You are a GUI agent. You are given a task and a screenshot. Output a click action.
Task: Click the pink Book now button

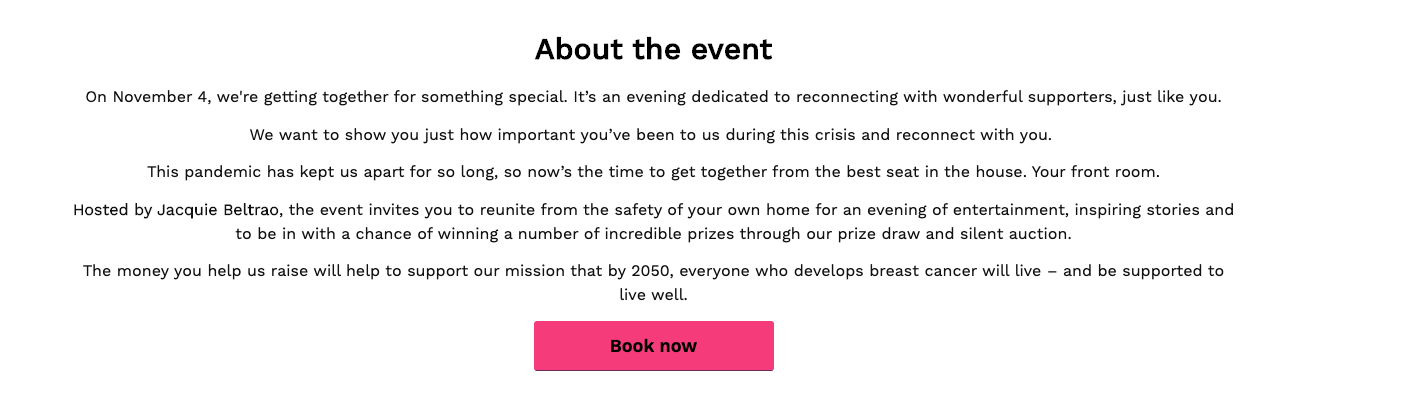click(653, 346)
